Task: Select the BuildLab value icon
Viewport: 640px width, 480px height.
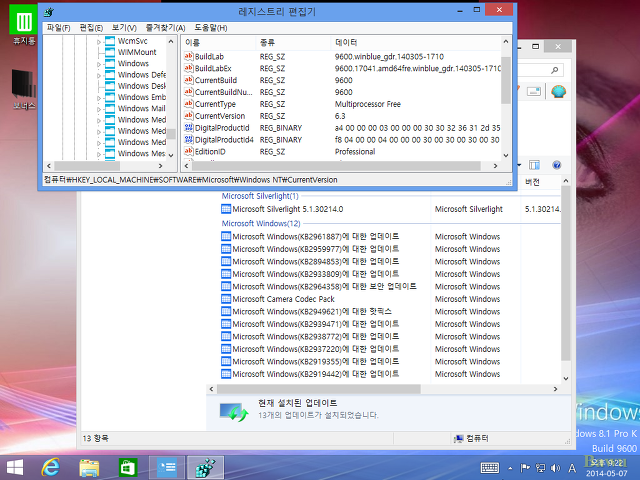Action: coord(188,56)
